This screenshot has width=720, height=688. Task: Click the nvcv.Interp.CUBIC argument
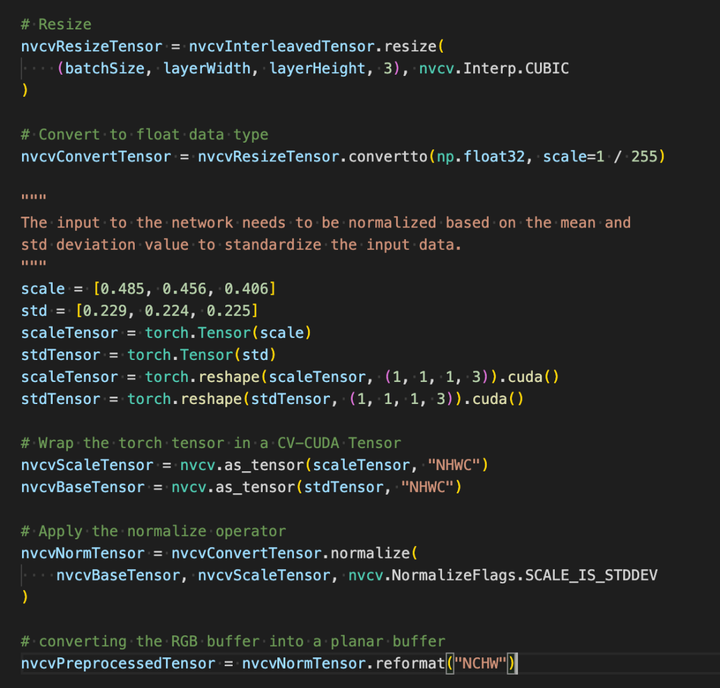(x=494, y=68)
